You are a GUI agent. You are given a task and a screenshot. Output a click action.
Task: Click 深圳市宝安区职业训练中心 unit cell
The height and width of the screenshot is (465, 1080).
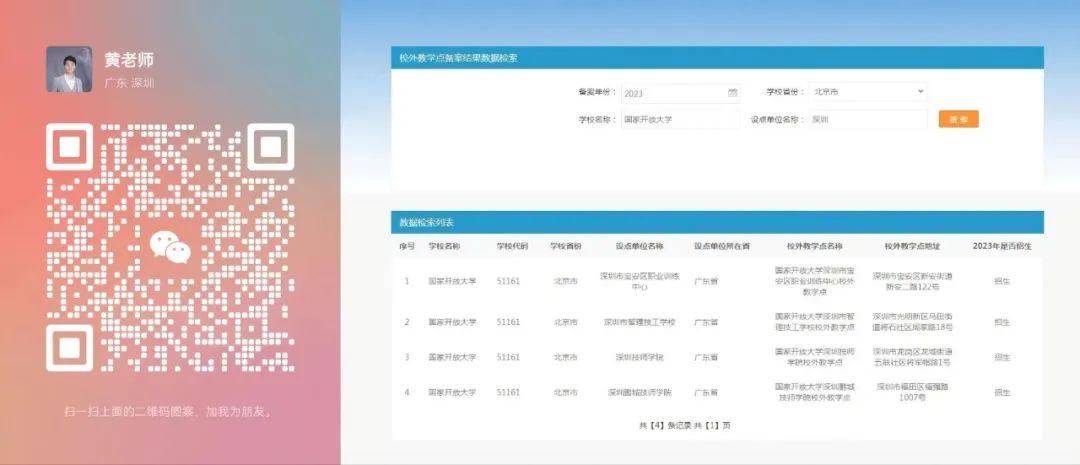tap(639, 281)
